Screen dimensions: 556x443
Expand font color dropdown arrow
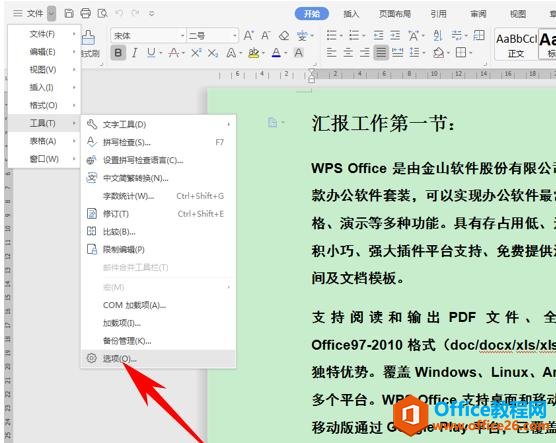pos(286,53)
